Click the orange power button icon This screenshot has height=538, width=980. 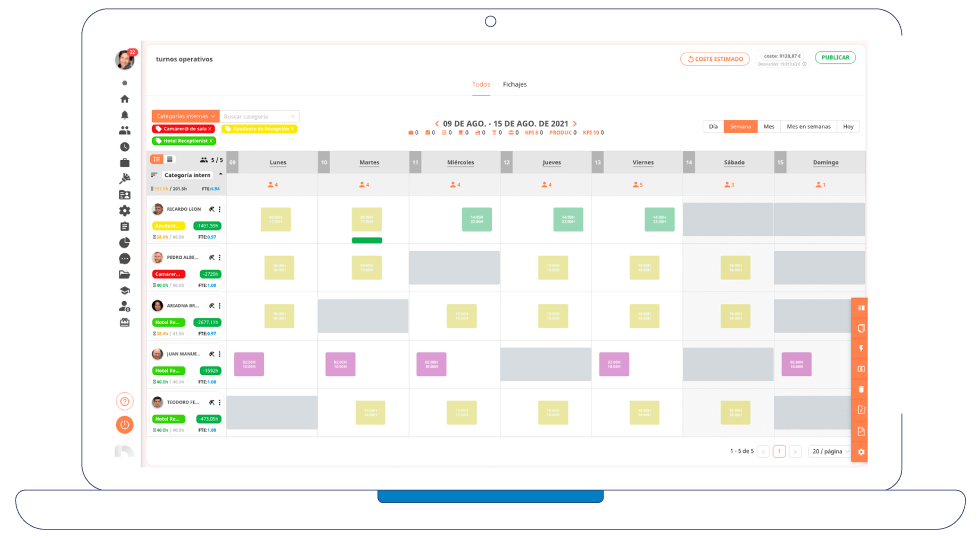(125, 424)
